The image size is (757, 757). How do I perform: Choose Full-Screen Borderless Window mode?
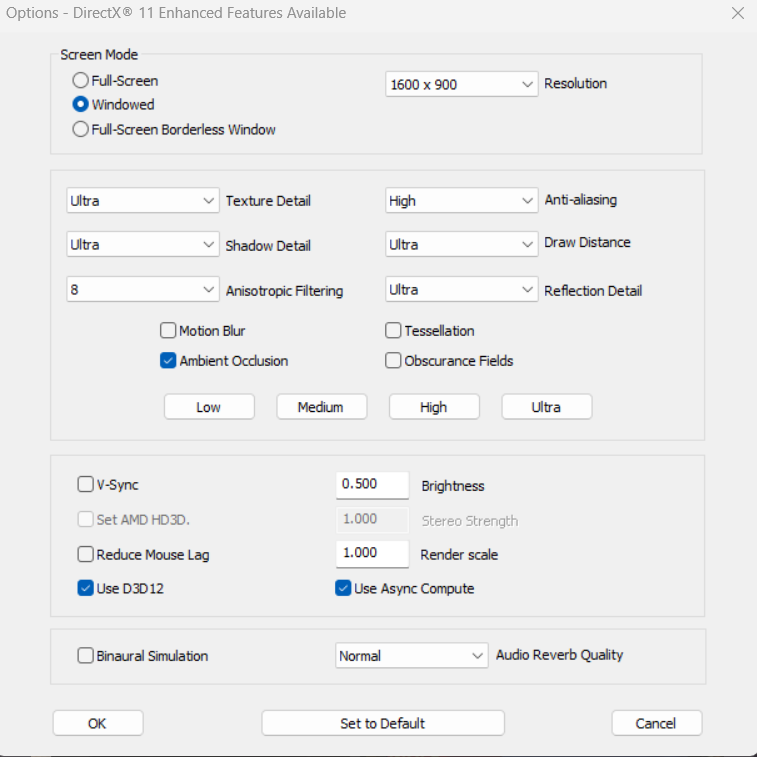(81, 129)
